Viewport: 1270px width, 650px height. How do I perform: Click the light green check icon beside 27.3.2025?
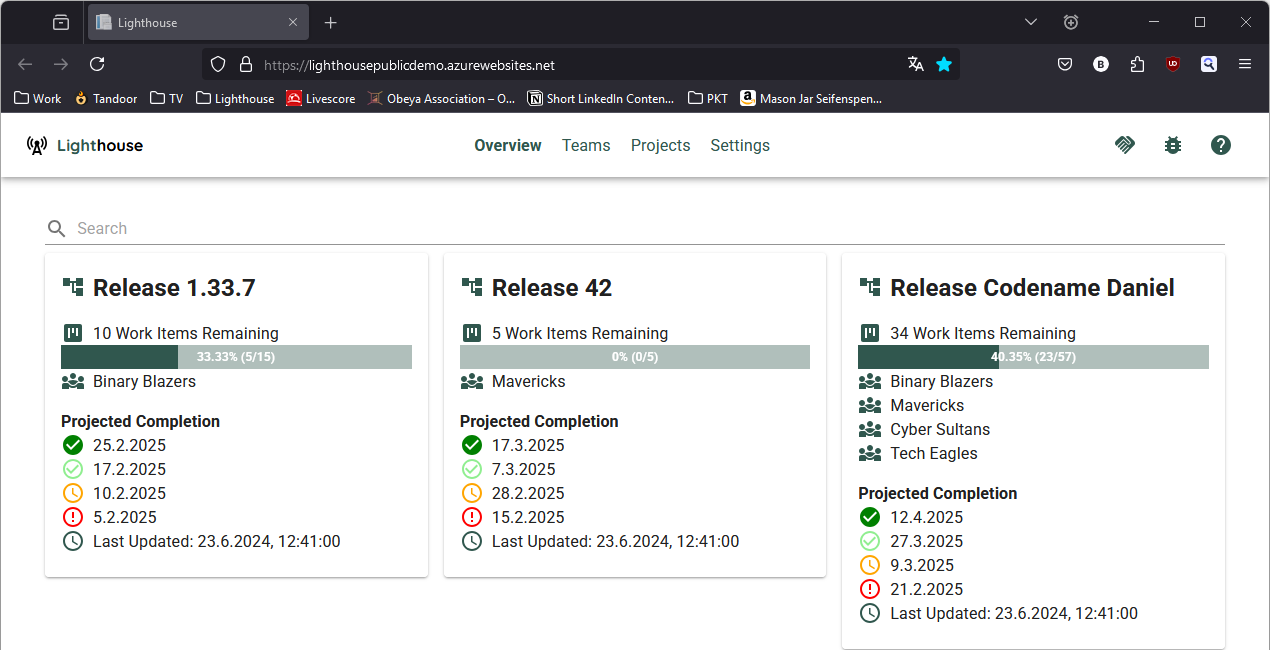pyautogui.click(x=870, y=541)
